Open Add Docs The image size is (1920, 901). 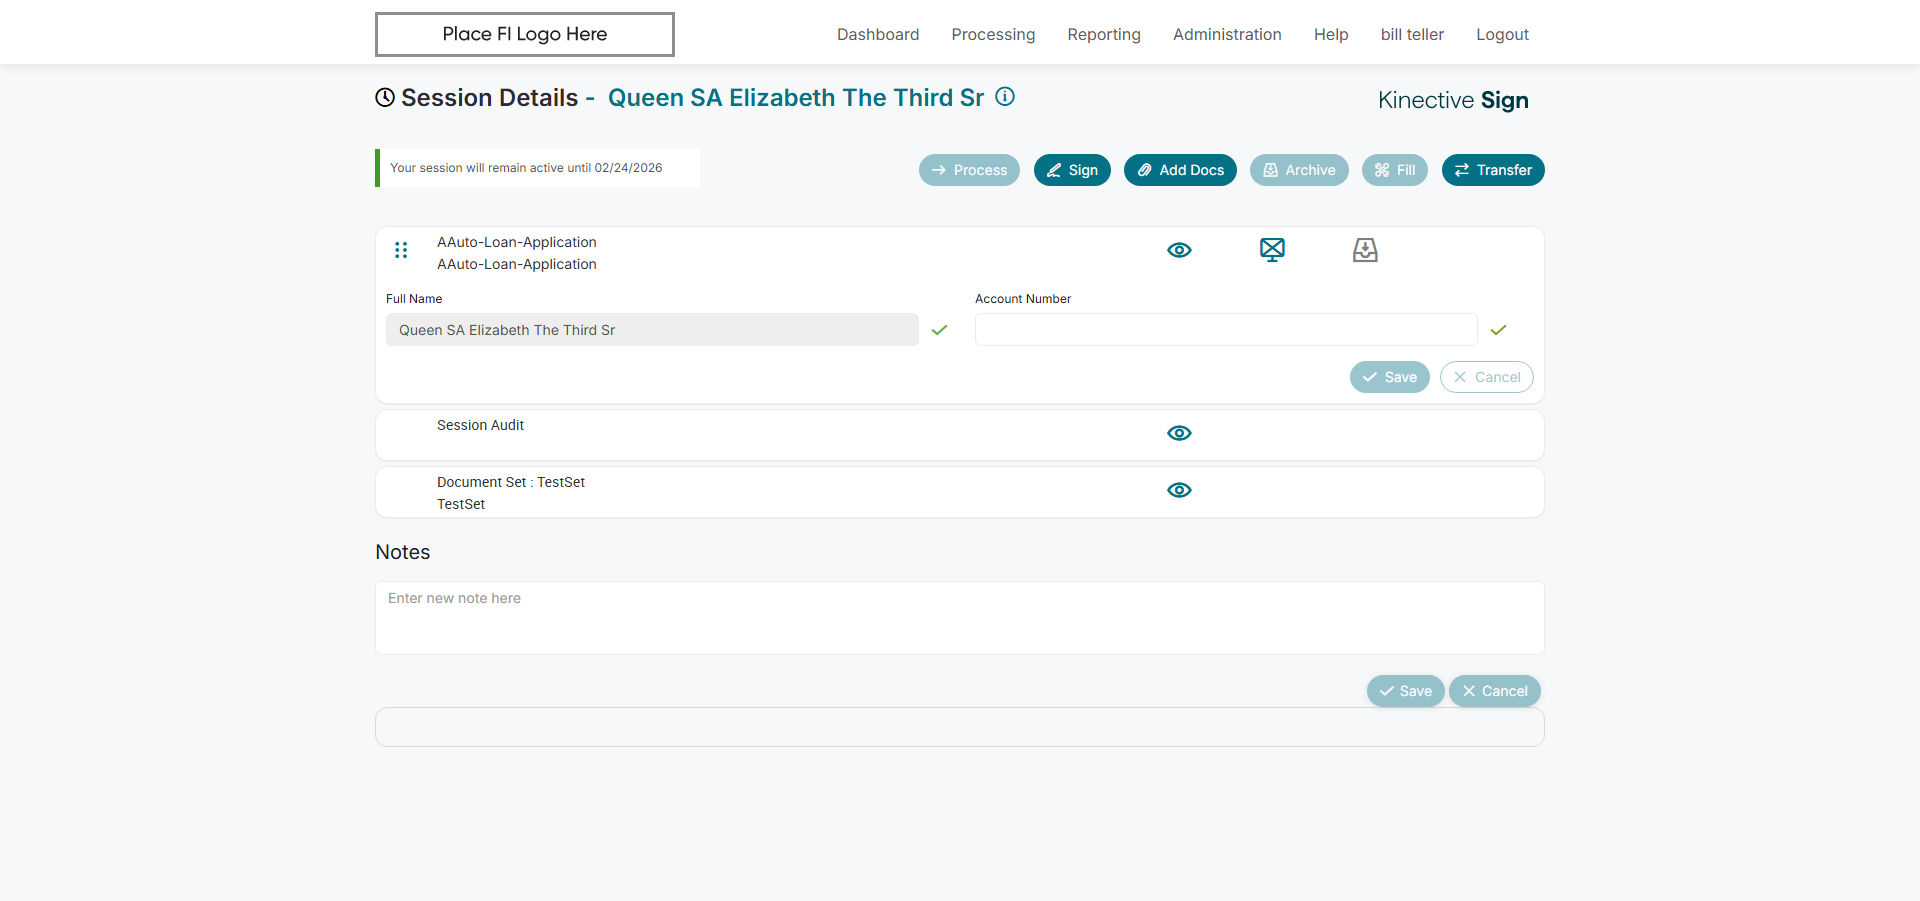coord(1180,170)
